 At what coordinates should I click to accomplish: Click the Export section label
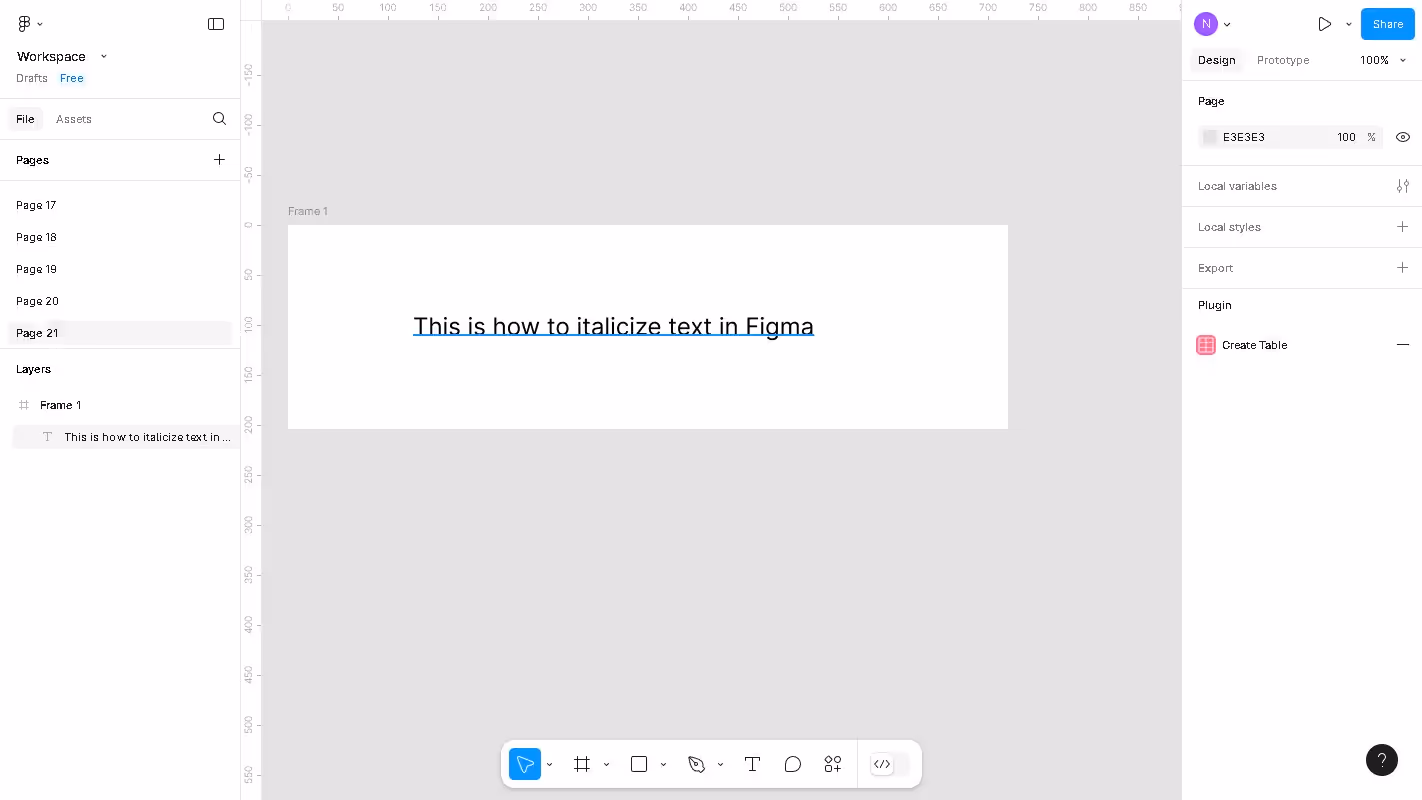point(1215,268)
